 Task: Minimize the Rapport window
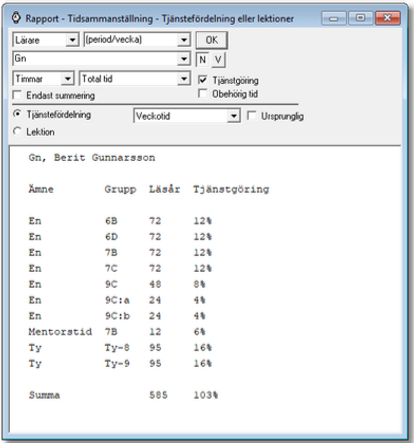(334, 18)
